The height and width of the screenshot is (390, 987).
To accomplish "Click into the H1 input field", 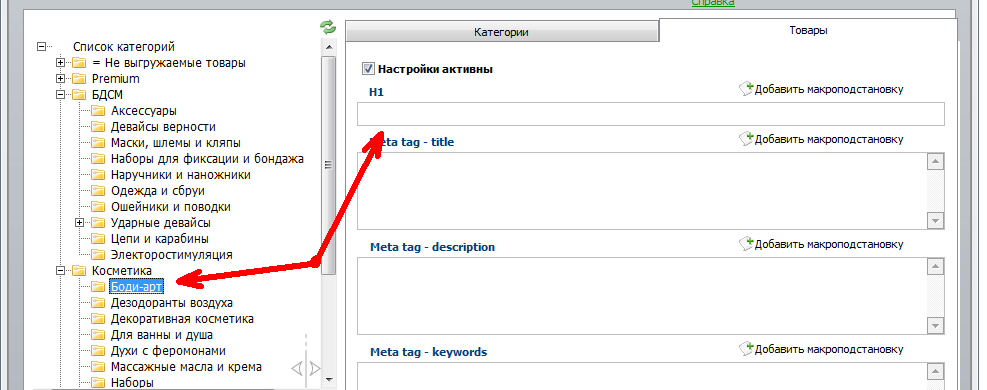I will point(651,114).
